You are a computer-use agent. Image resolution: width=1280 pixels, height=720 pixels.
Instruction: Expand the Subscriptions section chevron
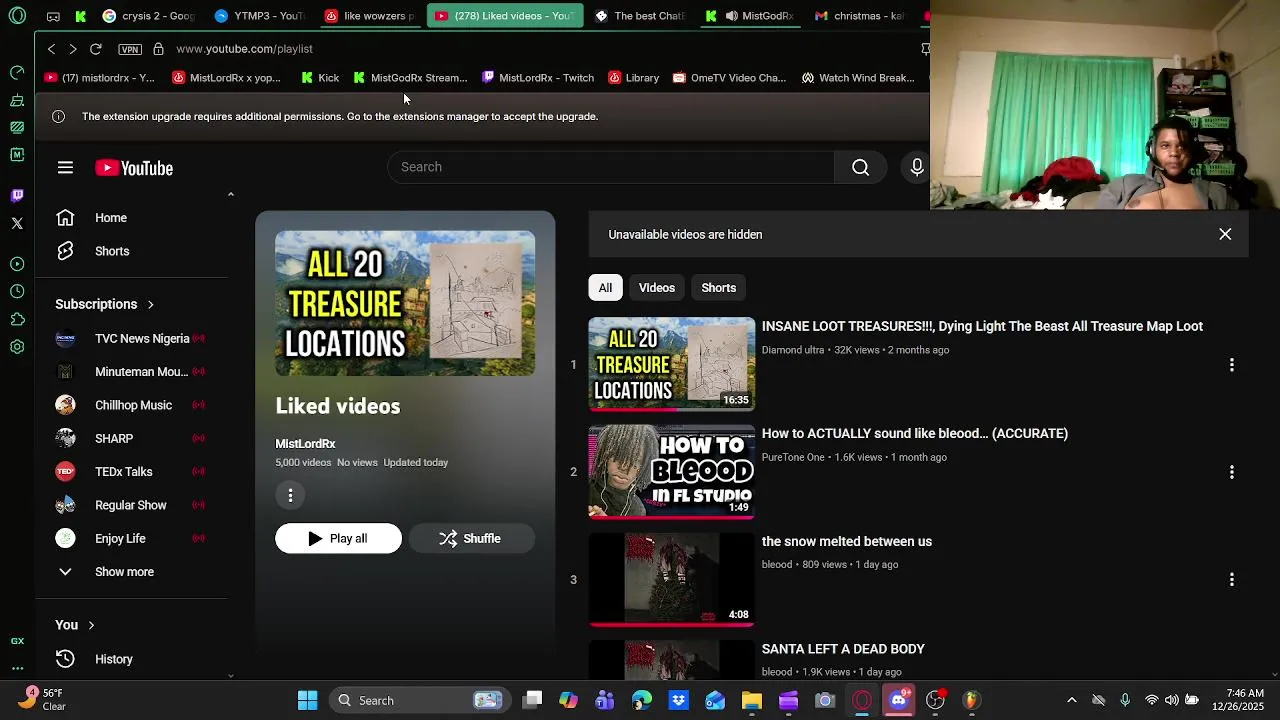coord(150,304)
